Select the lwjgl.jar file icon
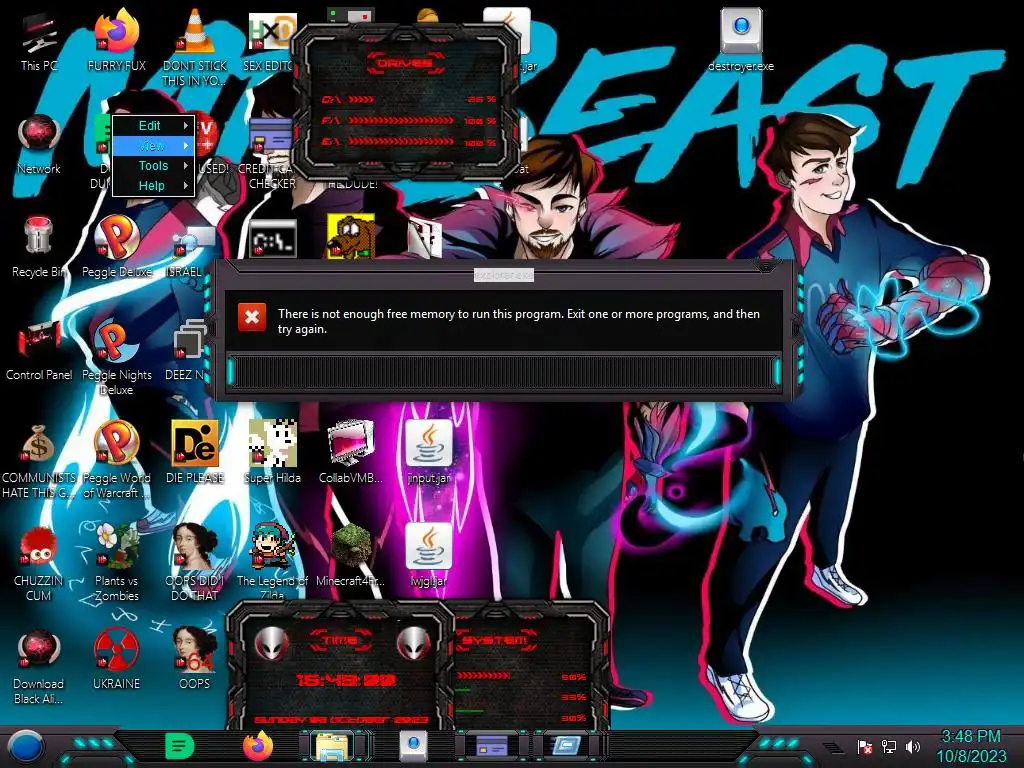The image size is (1024, 768). (428, 555)
